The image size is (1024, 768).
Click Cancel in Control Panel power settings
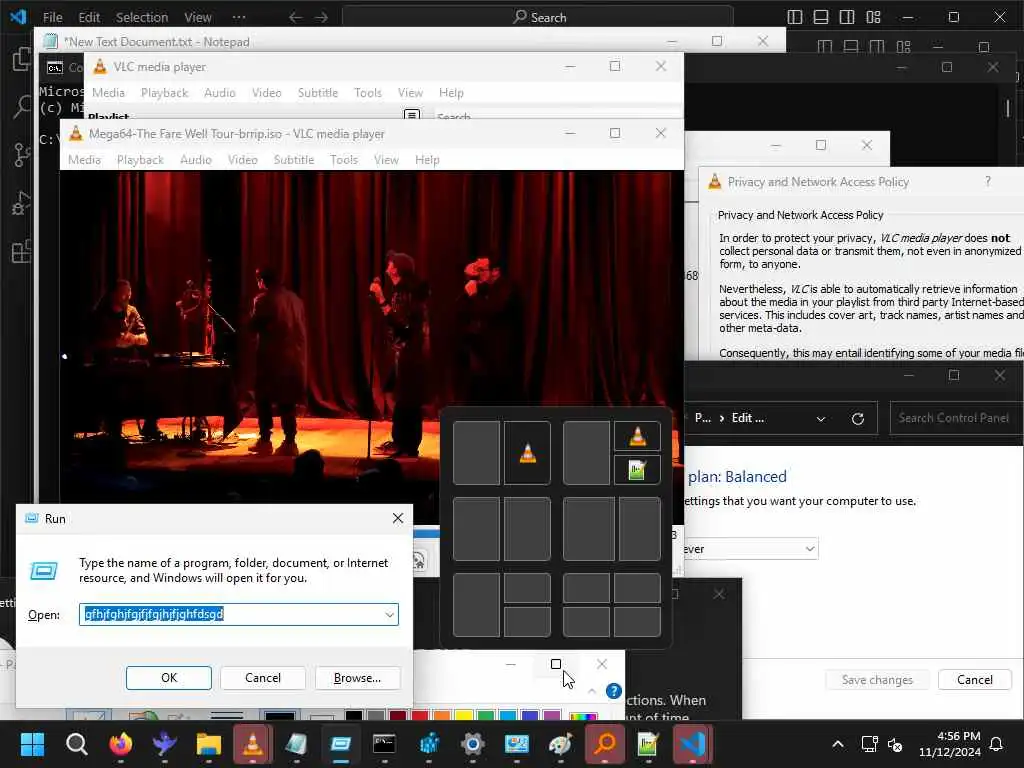pyautogui.click(x=974, y=680)
